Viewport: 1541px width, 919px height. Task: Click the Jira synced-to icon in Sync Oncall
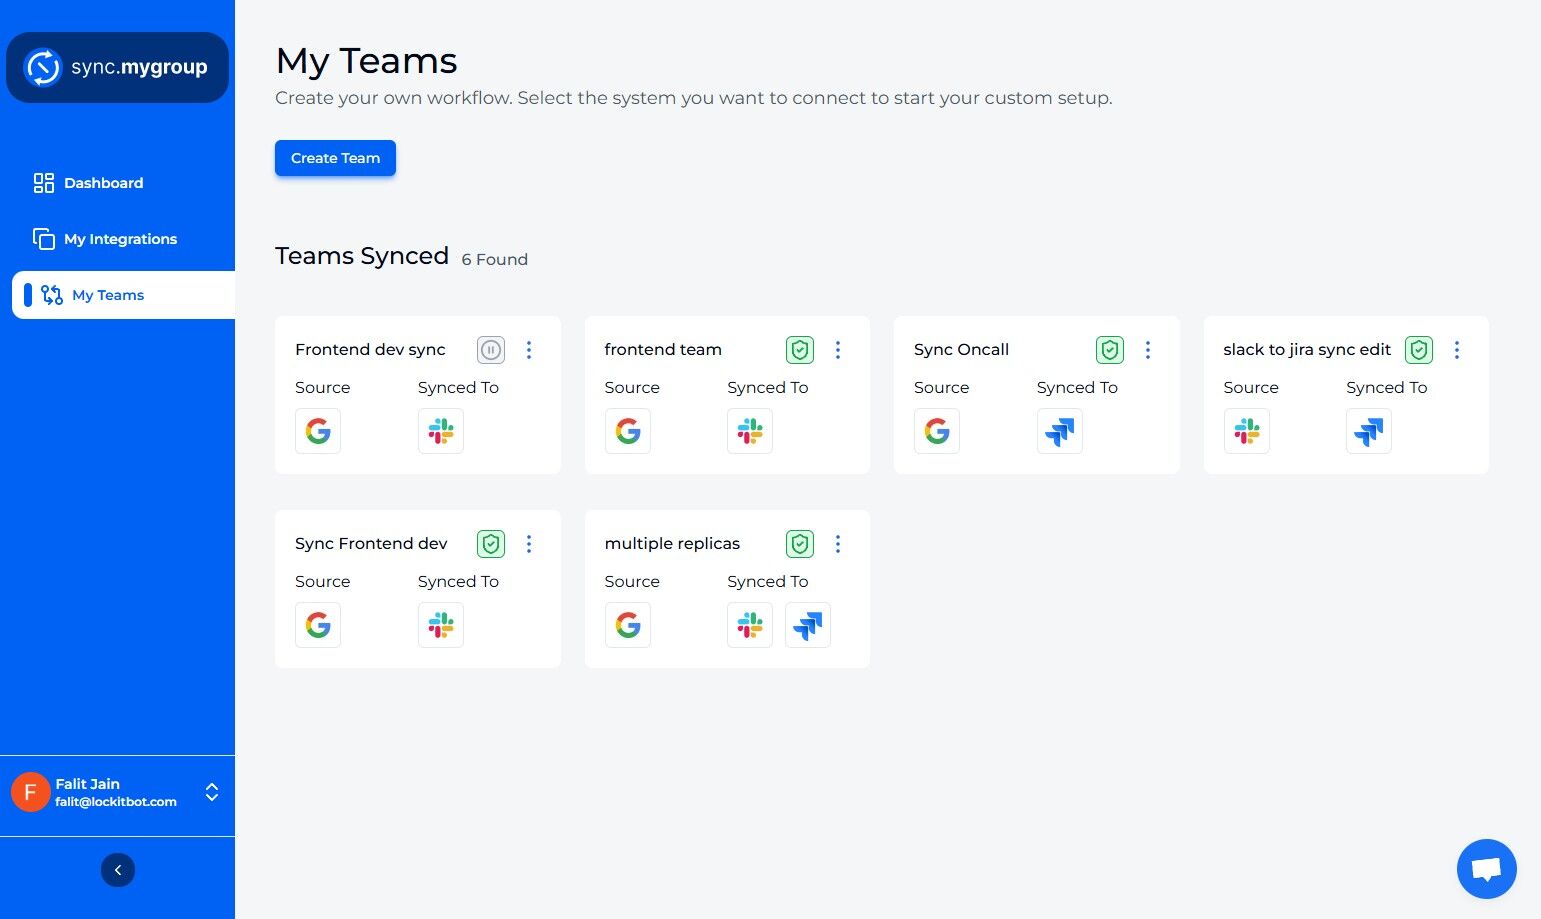pos(1060,431)
